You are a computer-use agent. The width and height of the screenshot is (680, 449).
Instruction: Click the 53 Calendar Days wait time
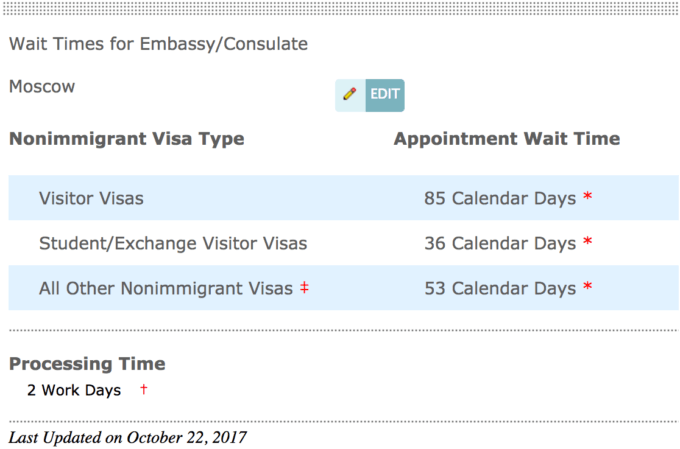500,288
